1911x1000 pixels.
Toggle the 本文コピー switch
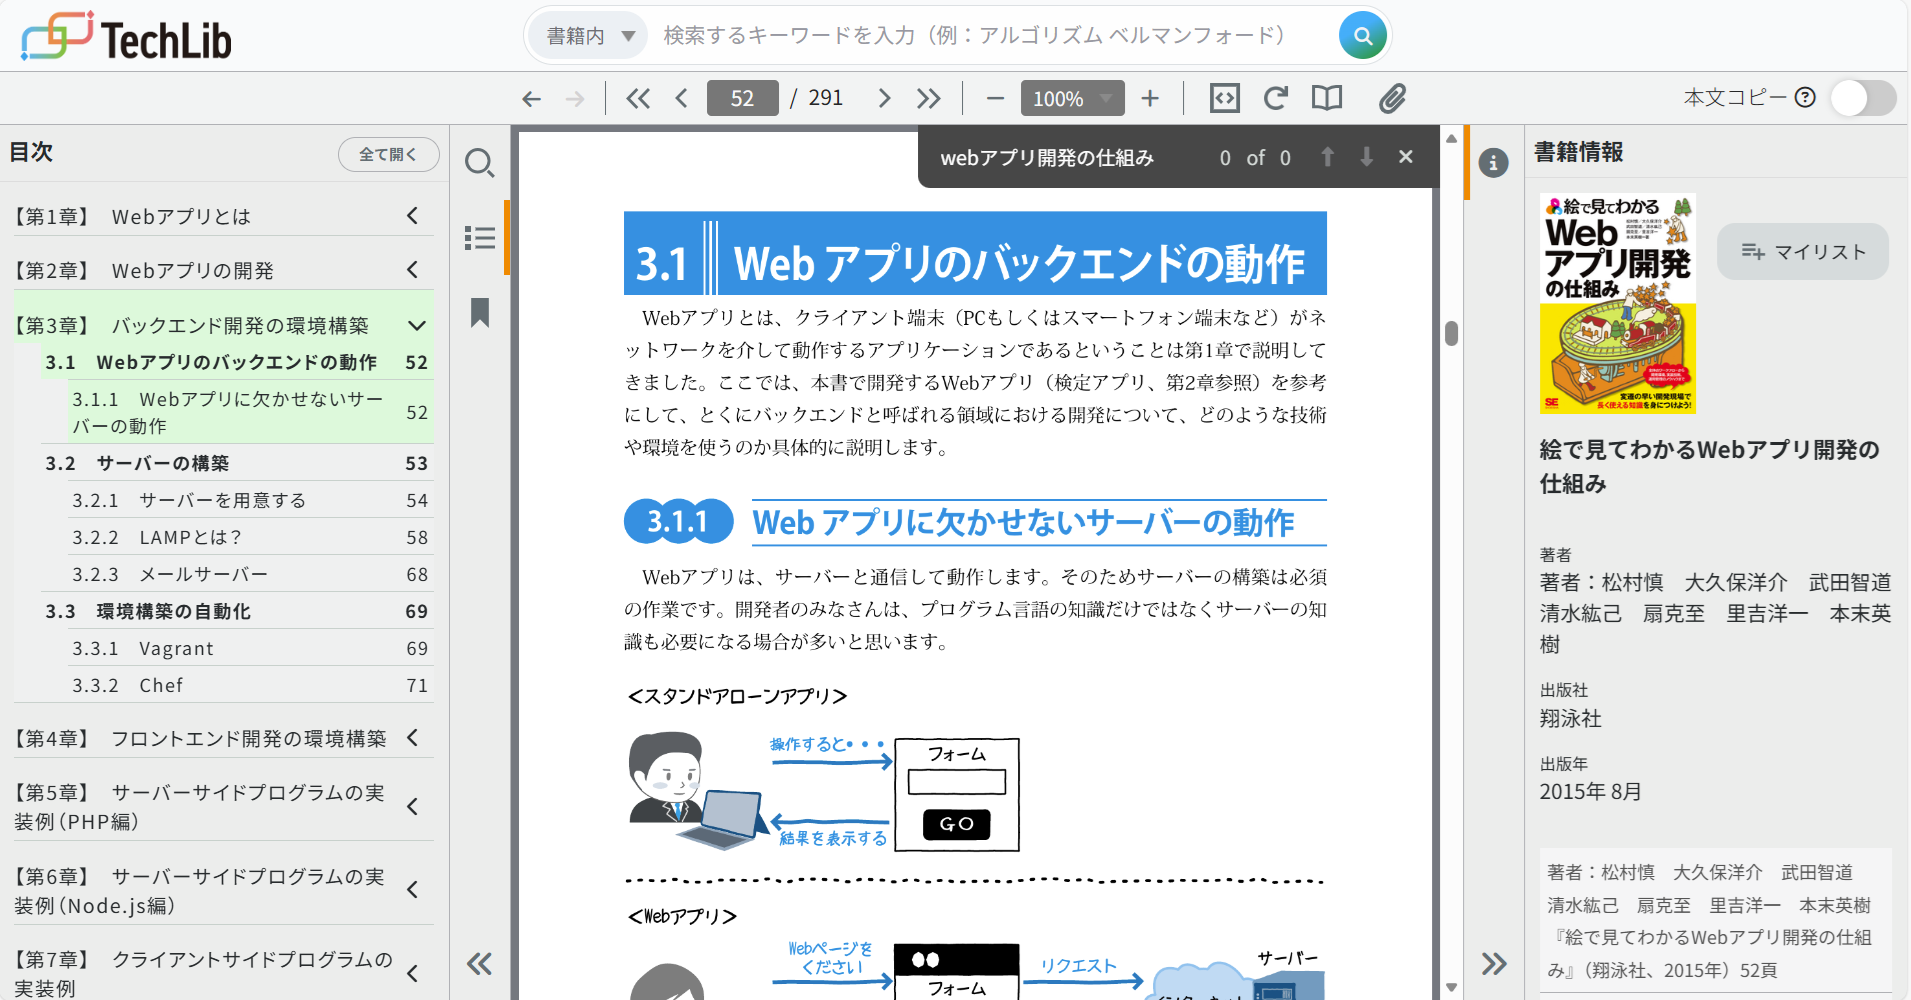(1863, 98)
